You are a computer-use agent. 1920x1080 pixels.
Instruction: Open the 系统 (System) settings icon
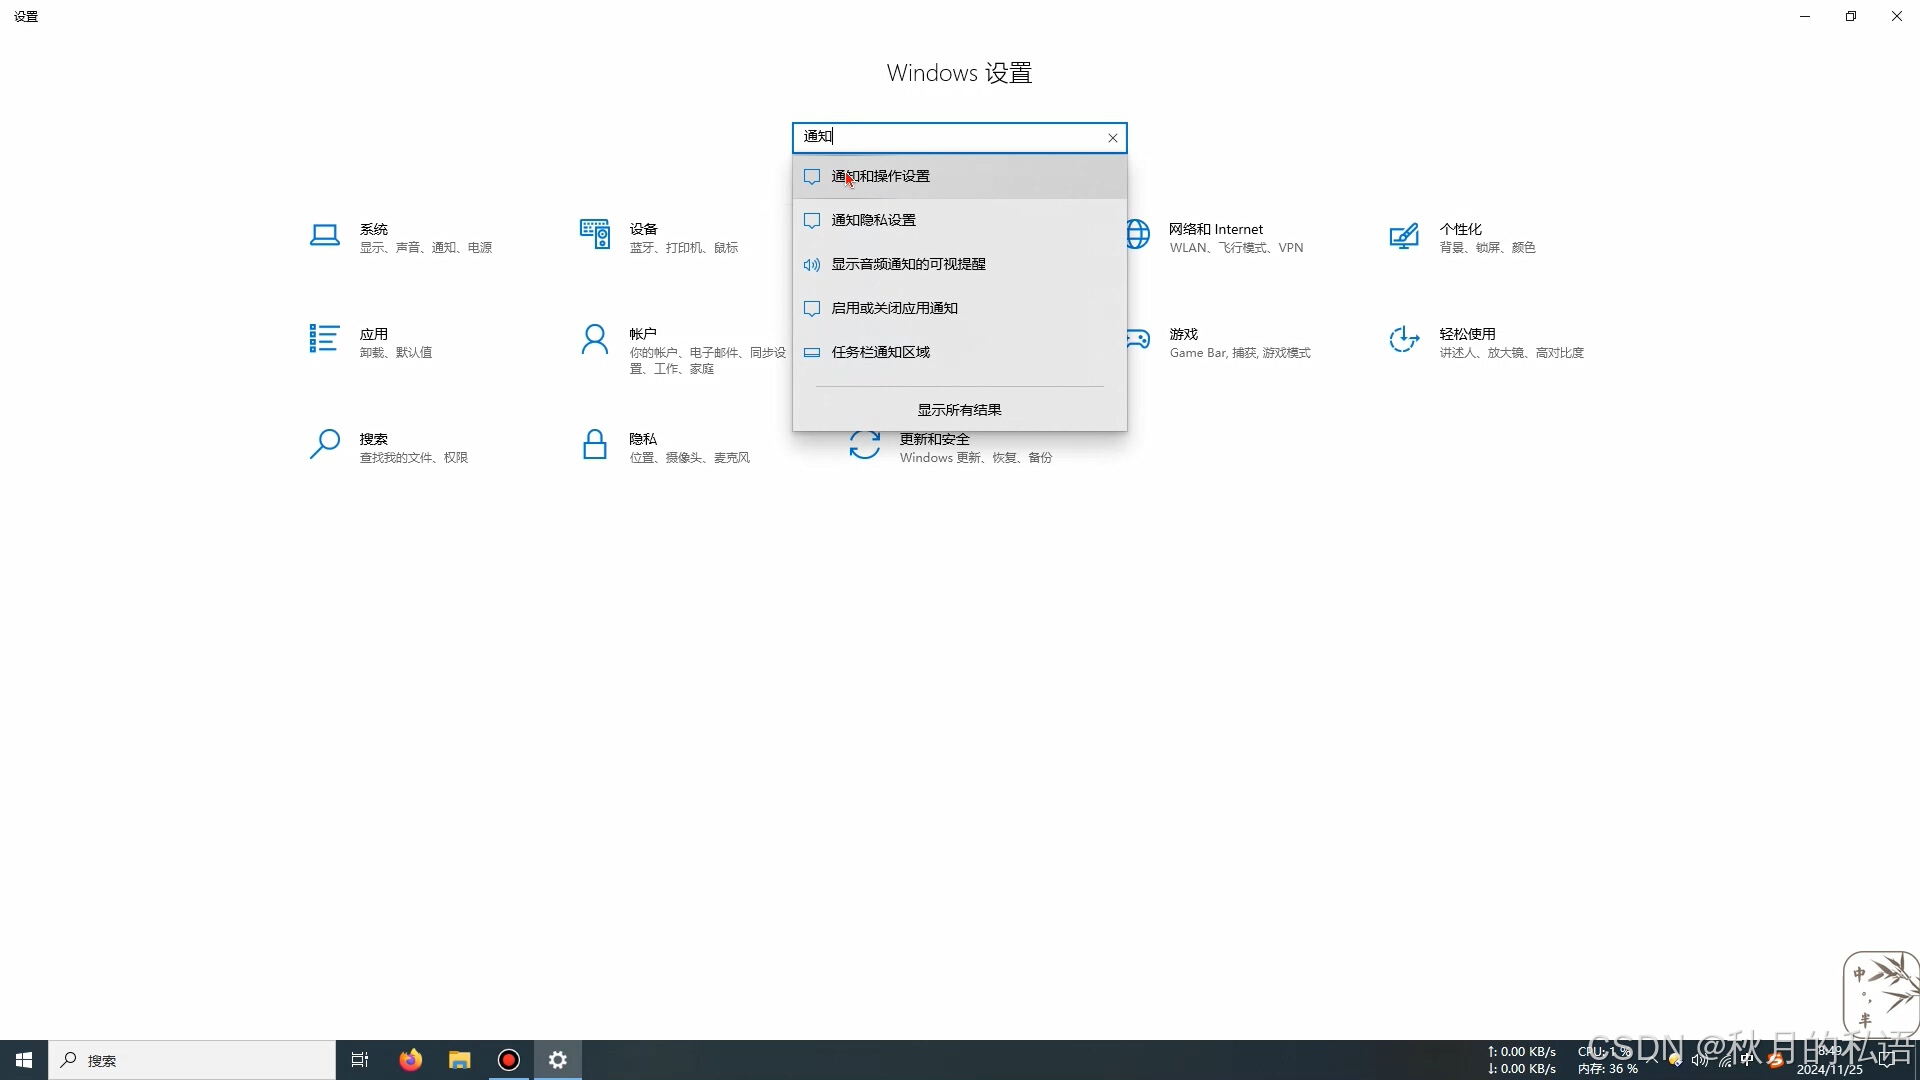(325, 236)
